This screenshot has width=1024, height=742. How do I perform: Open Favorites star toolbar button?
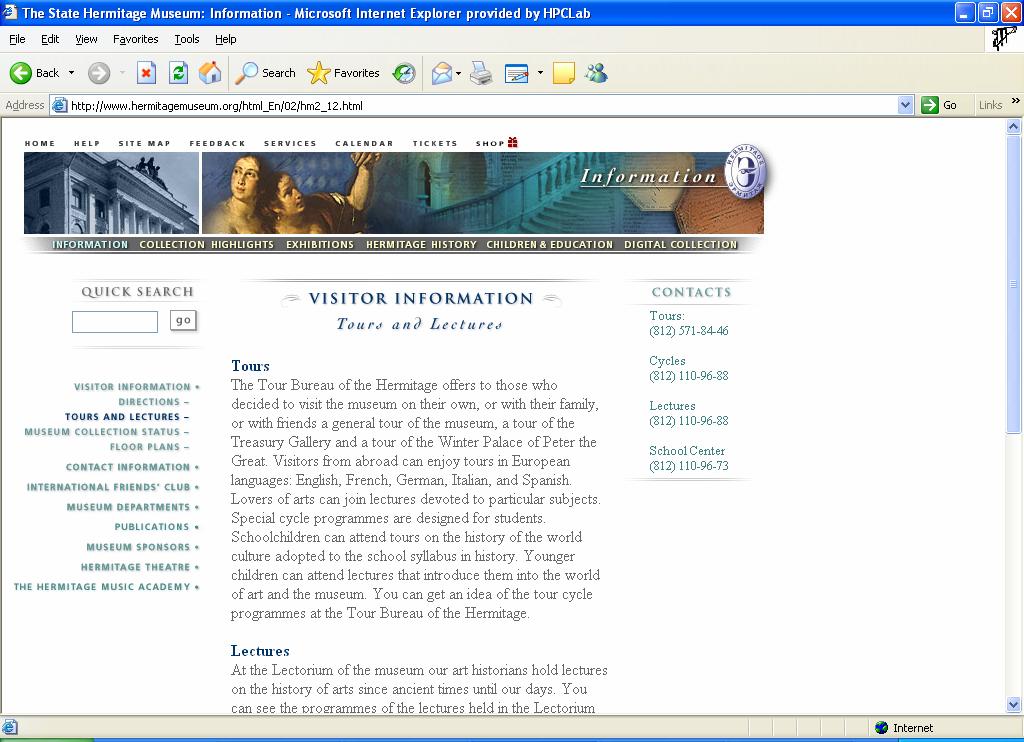coord(344,73)
